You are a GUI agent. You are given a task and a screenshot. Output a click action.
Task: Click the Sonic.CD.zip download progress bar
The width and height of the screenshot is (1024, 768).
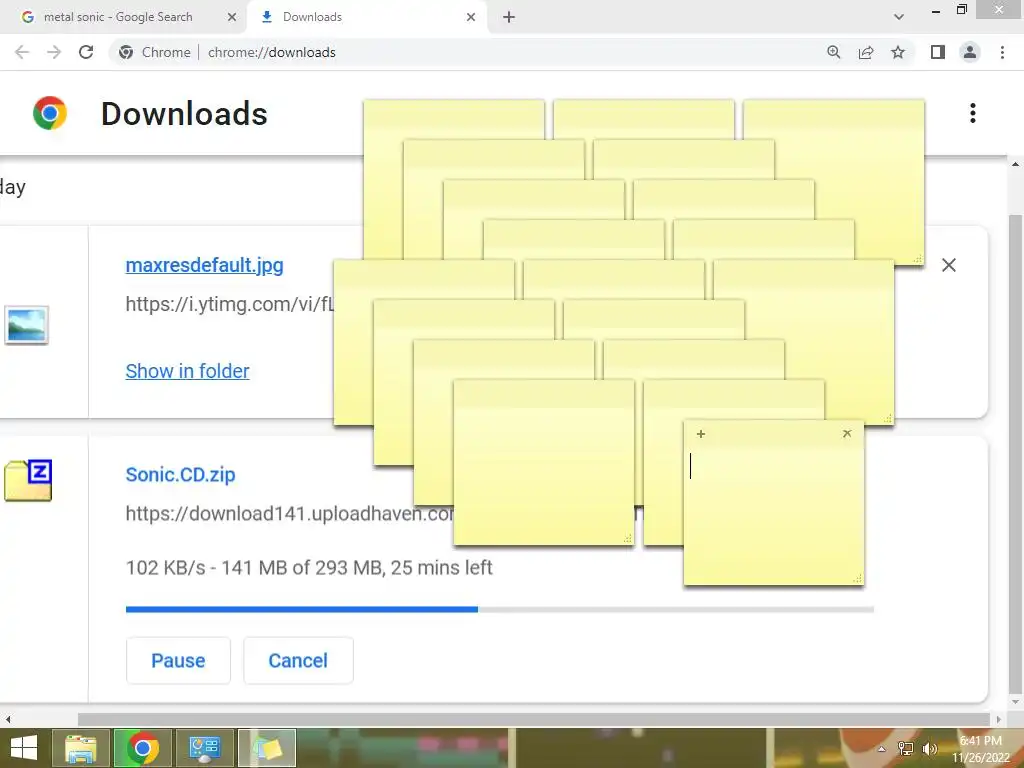pos(500,609)
